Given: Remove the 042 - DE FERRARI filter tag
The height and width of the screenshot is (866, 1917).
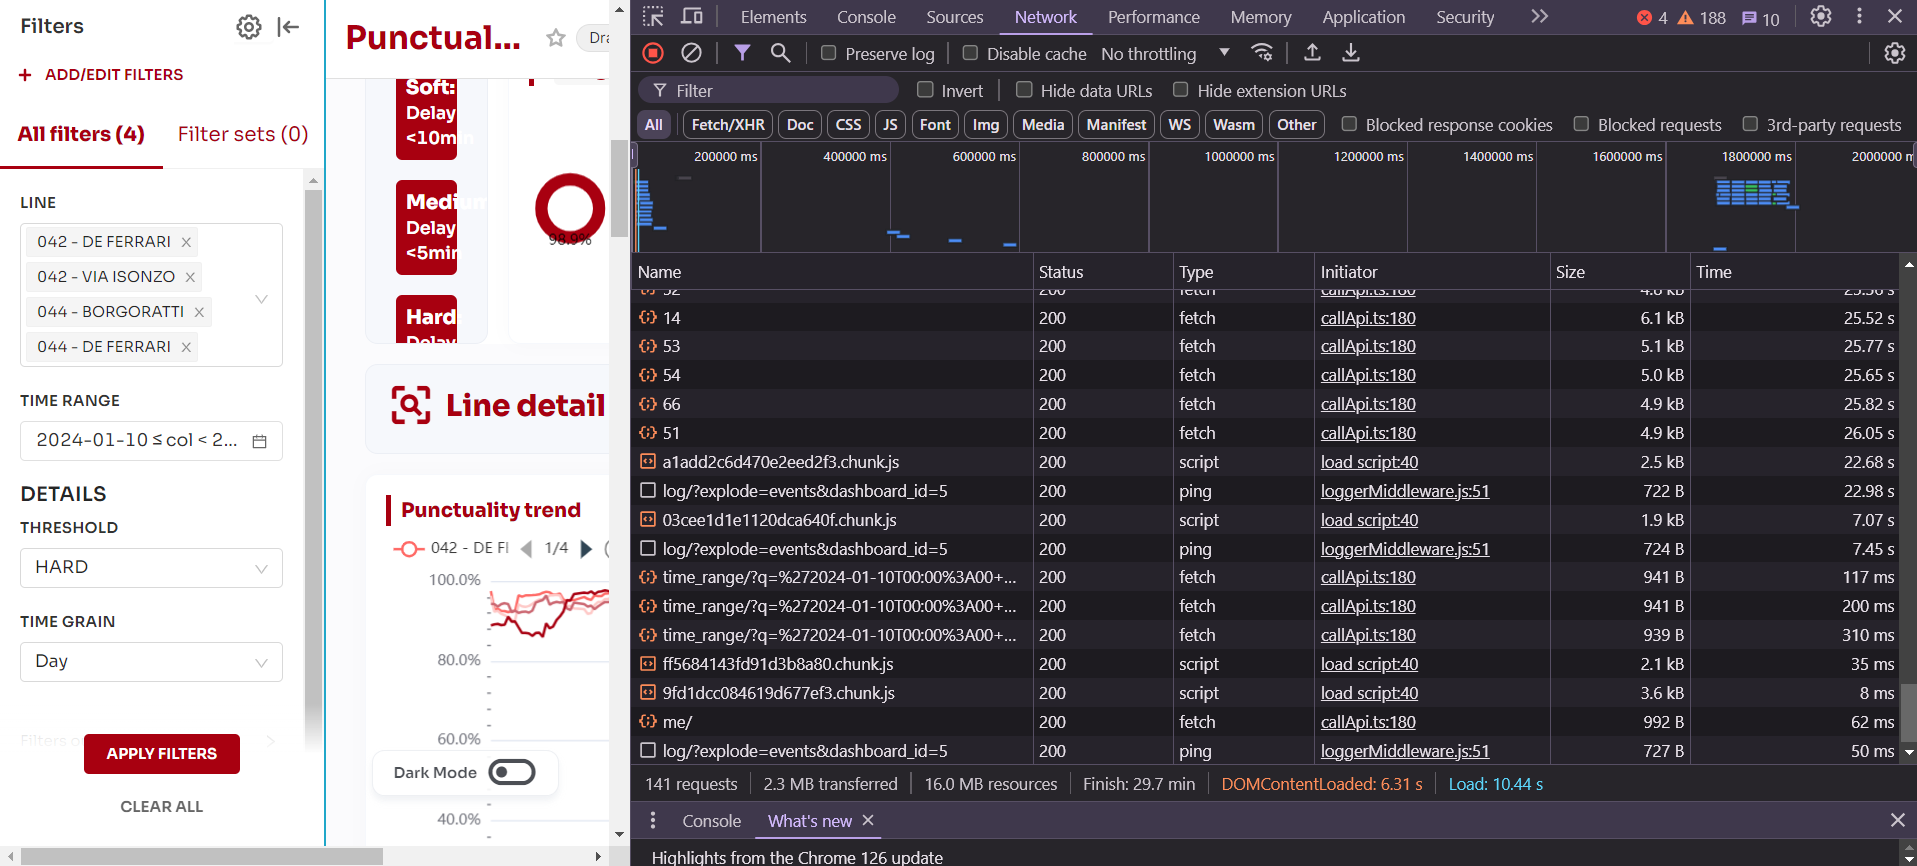Looking at the screenshot, I should pos(186,242).
